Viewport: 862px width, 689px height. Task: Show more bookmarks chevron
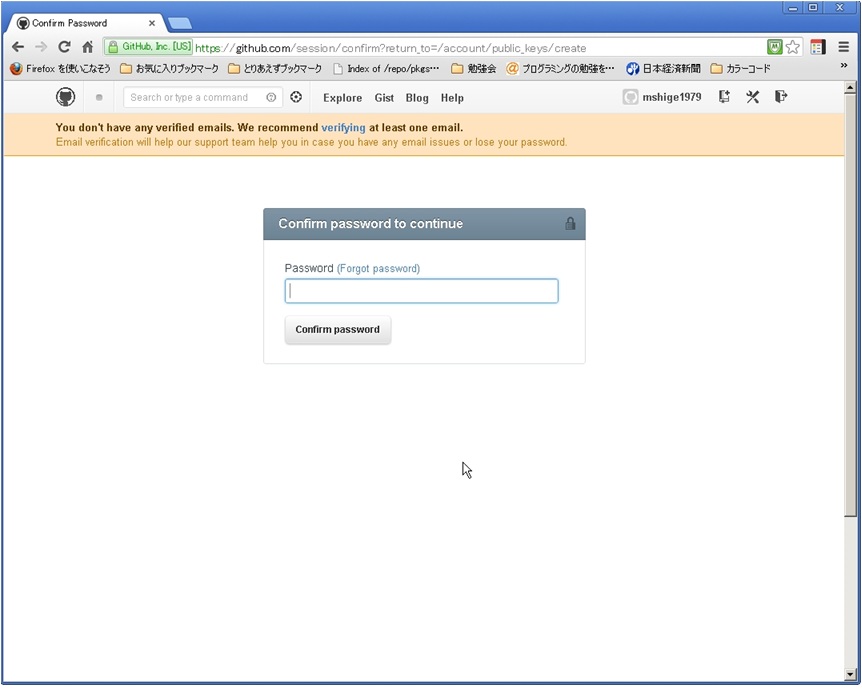(844, 65)
